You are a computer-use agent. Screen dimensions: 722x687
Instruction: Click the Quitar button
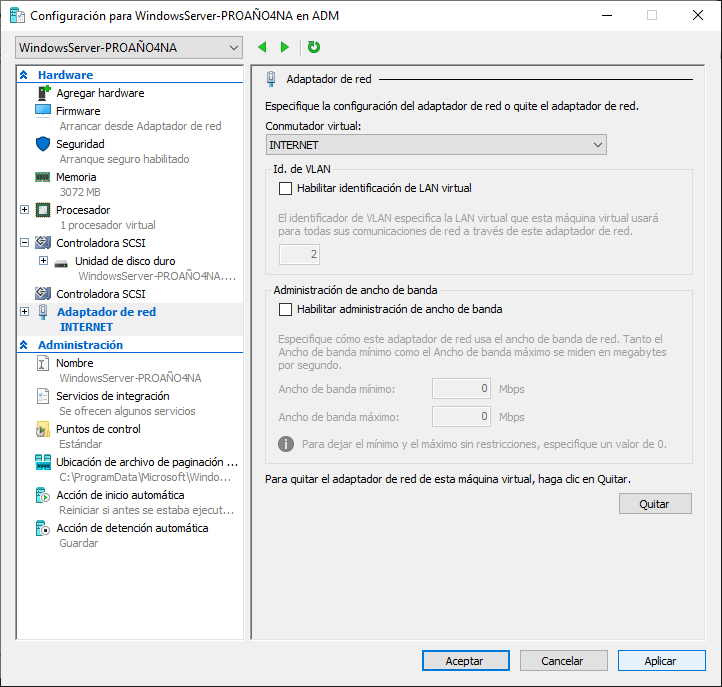(655, 504)
